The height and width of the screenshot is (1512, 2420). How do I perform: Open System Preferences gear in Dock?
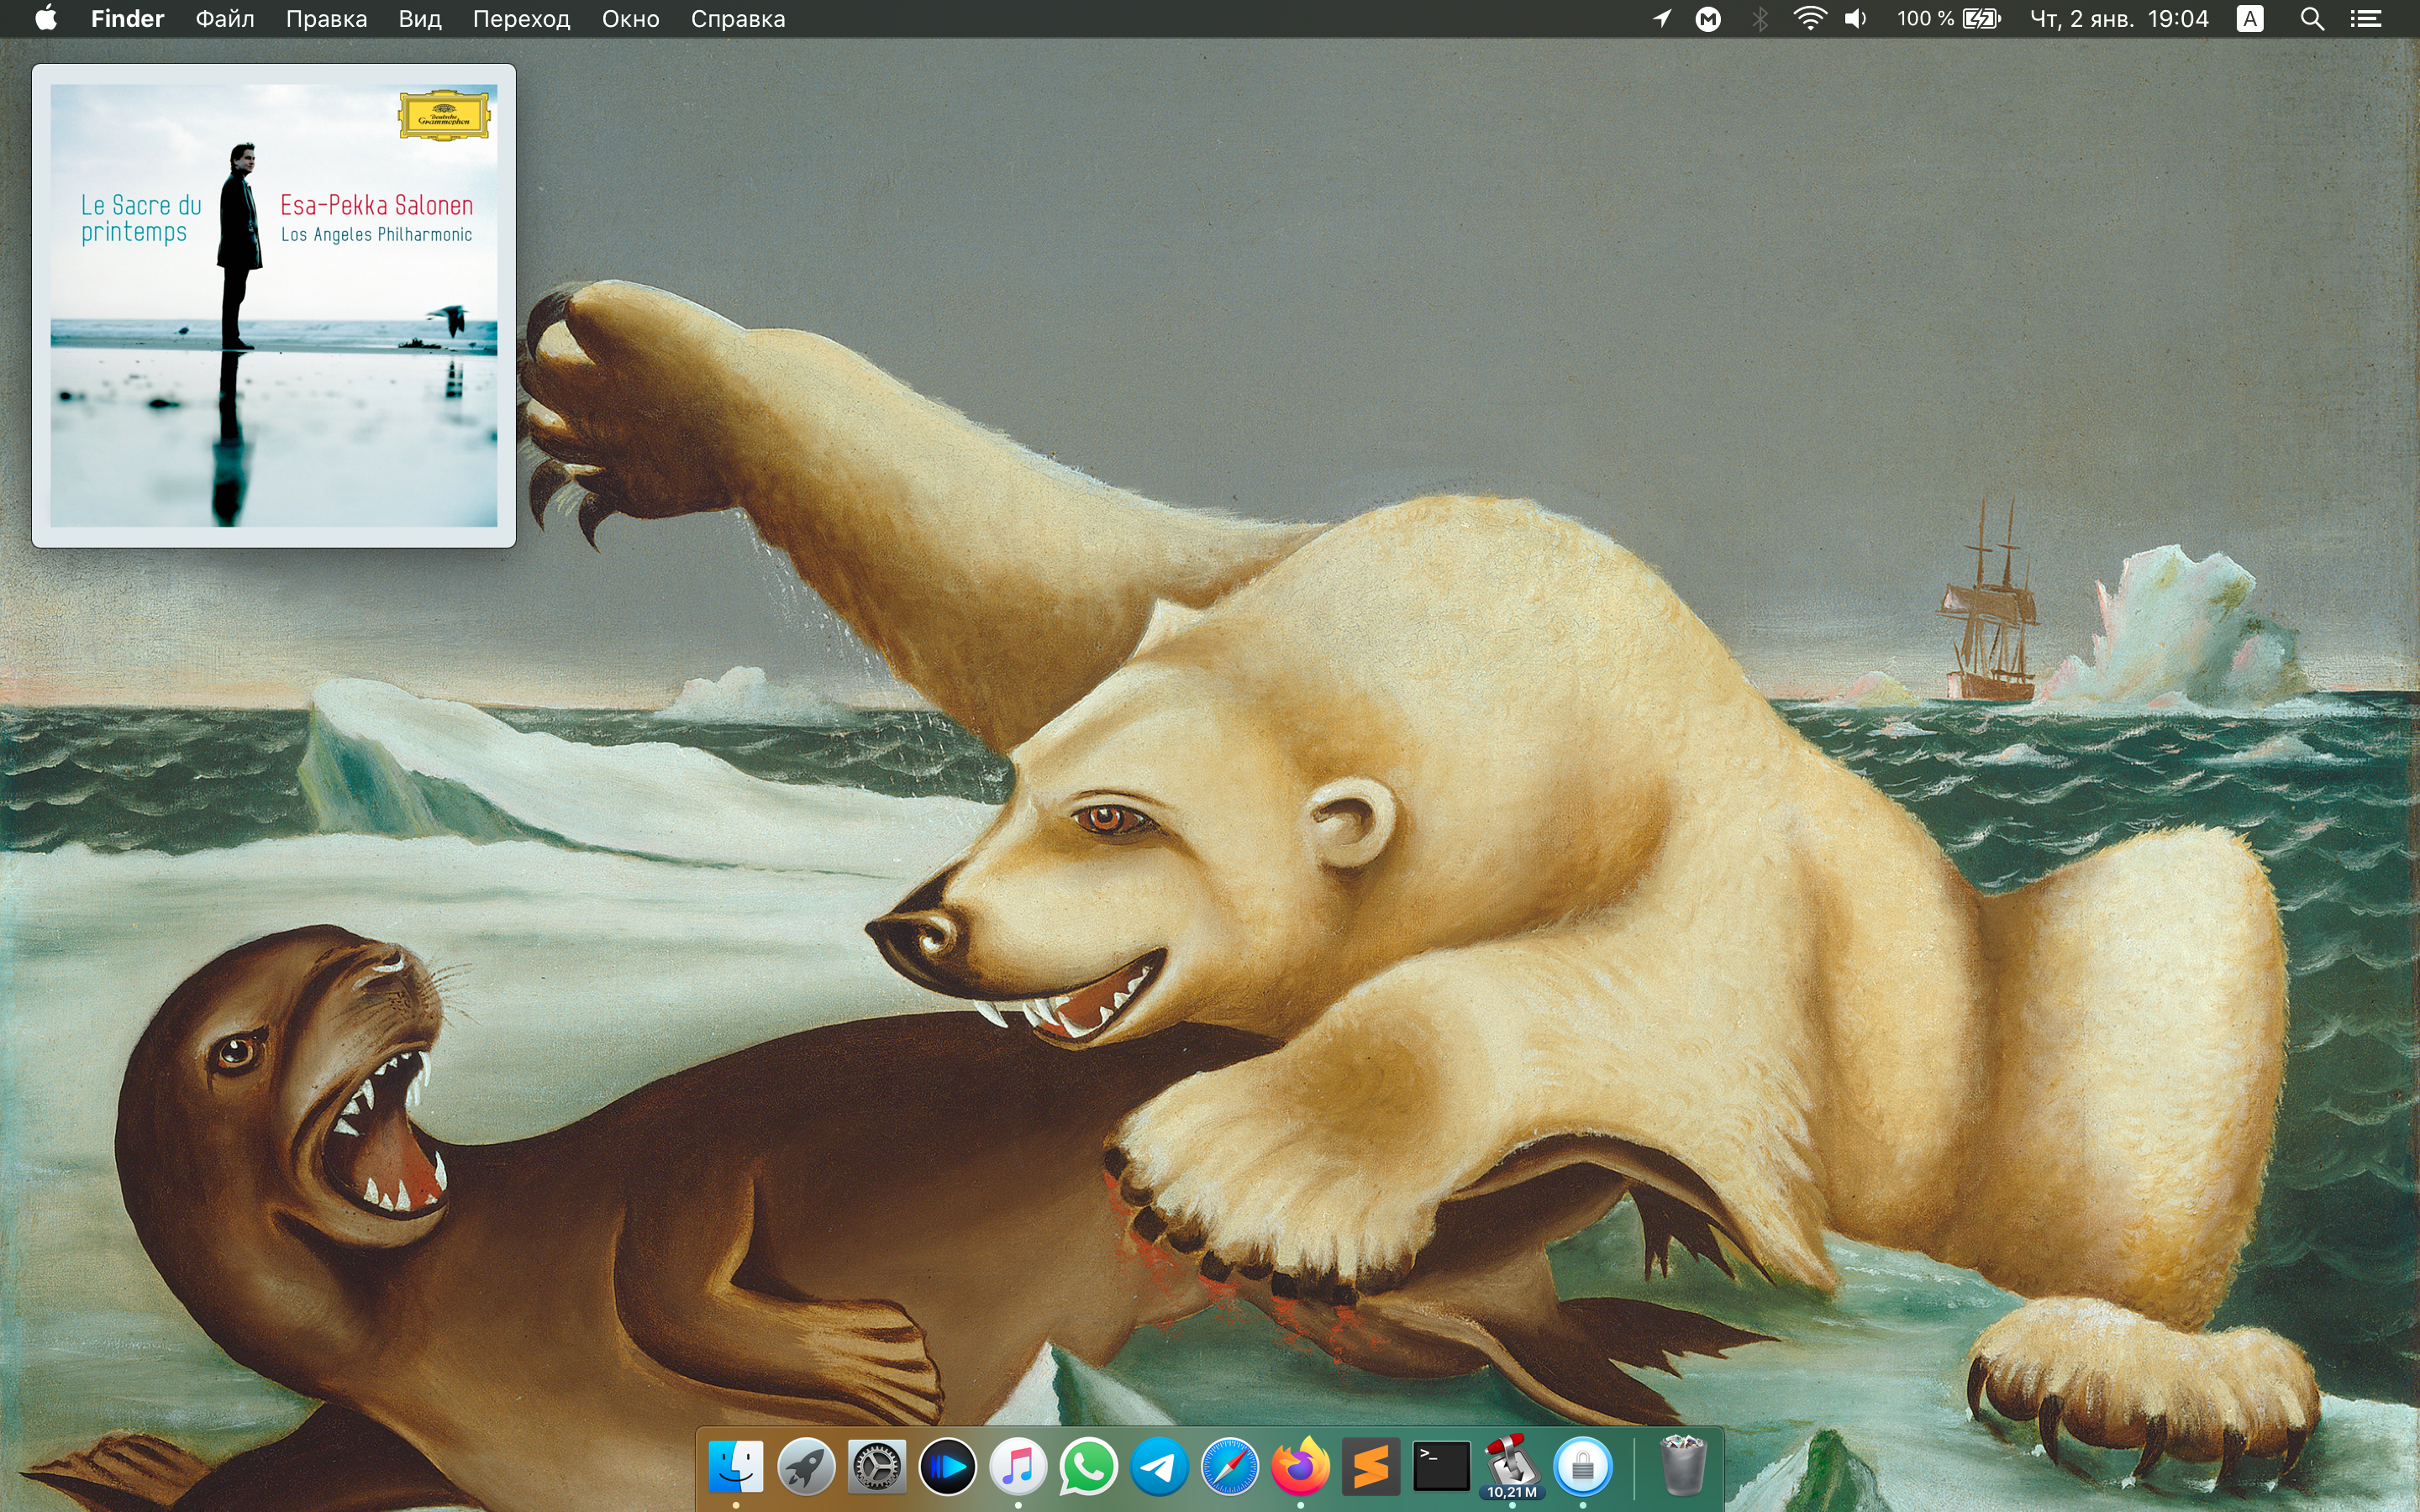point(876,1467)
